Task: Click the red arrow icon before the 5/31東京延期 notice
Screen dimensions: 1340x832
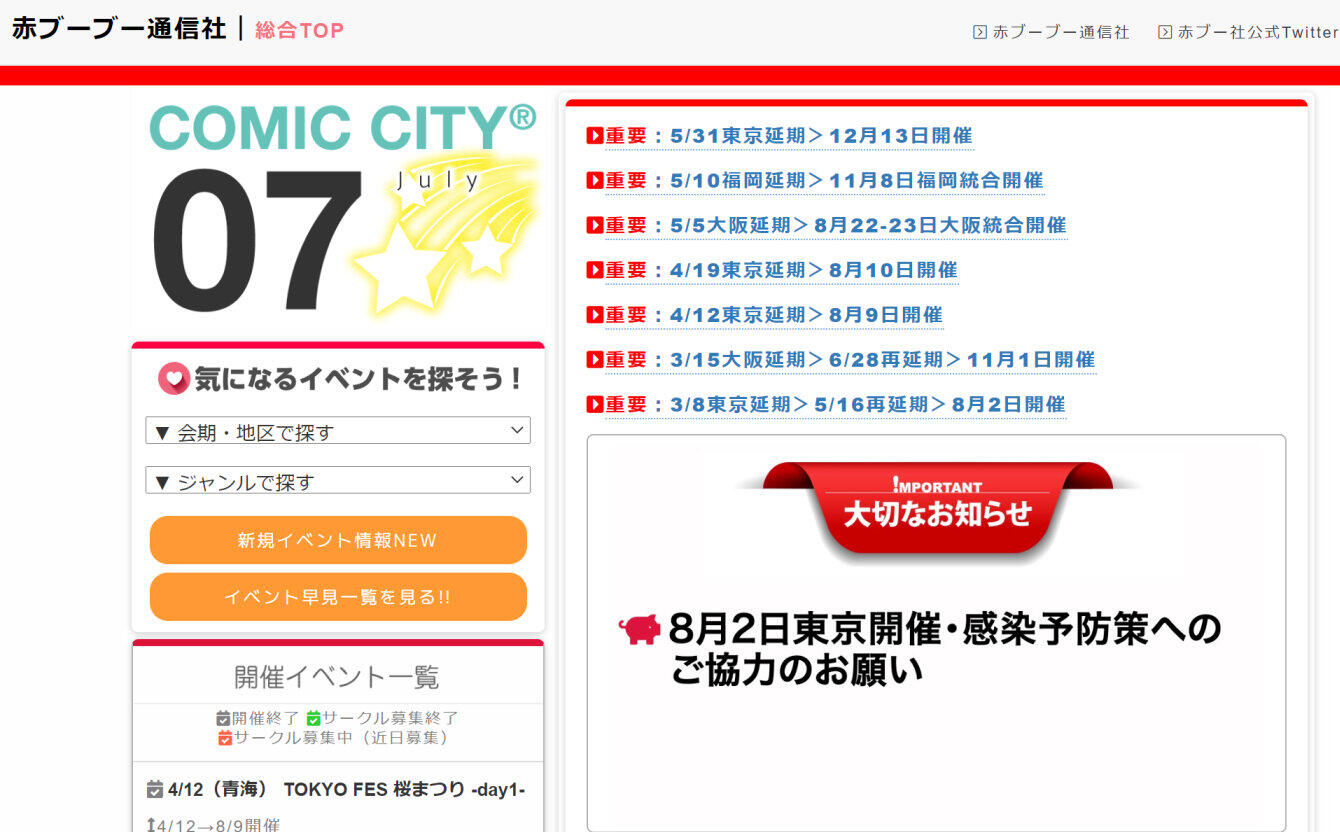Action: point(592,135)
